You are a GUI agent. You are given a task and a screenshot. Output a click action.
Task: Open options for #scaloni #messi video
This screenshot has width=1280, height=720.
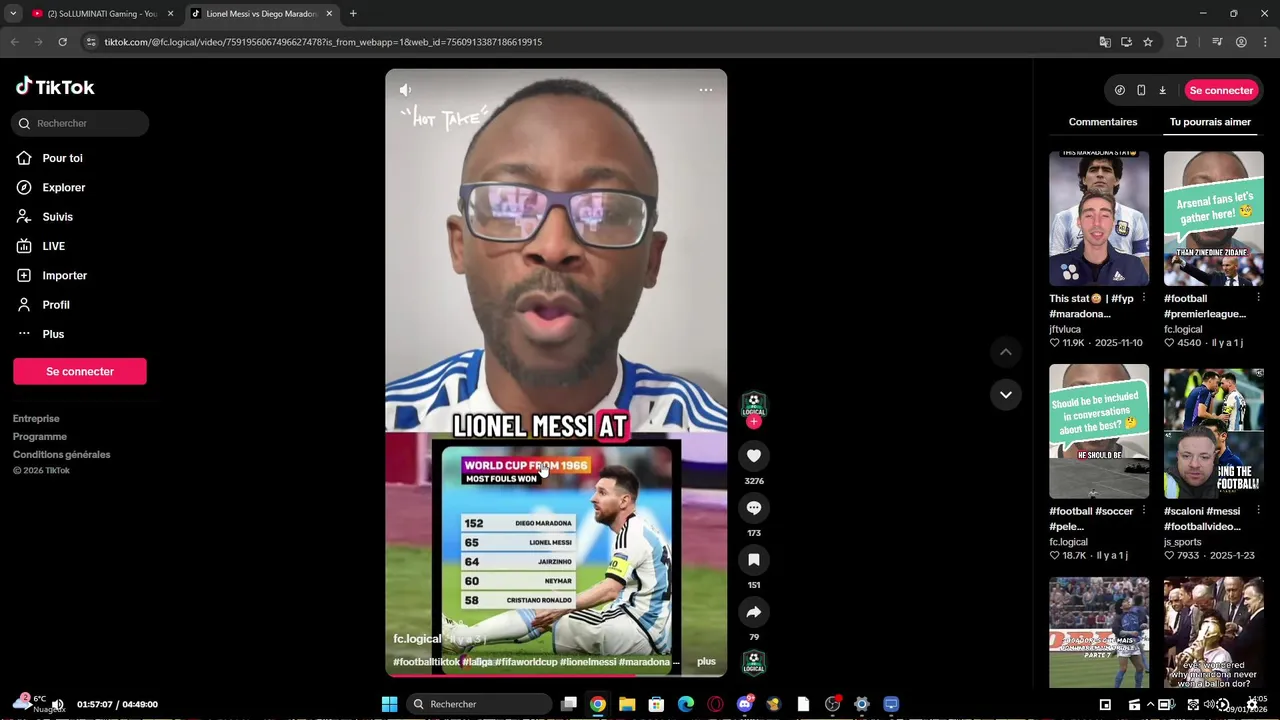[x=1259, y=511]
